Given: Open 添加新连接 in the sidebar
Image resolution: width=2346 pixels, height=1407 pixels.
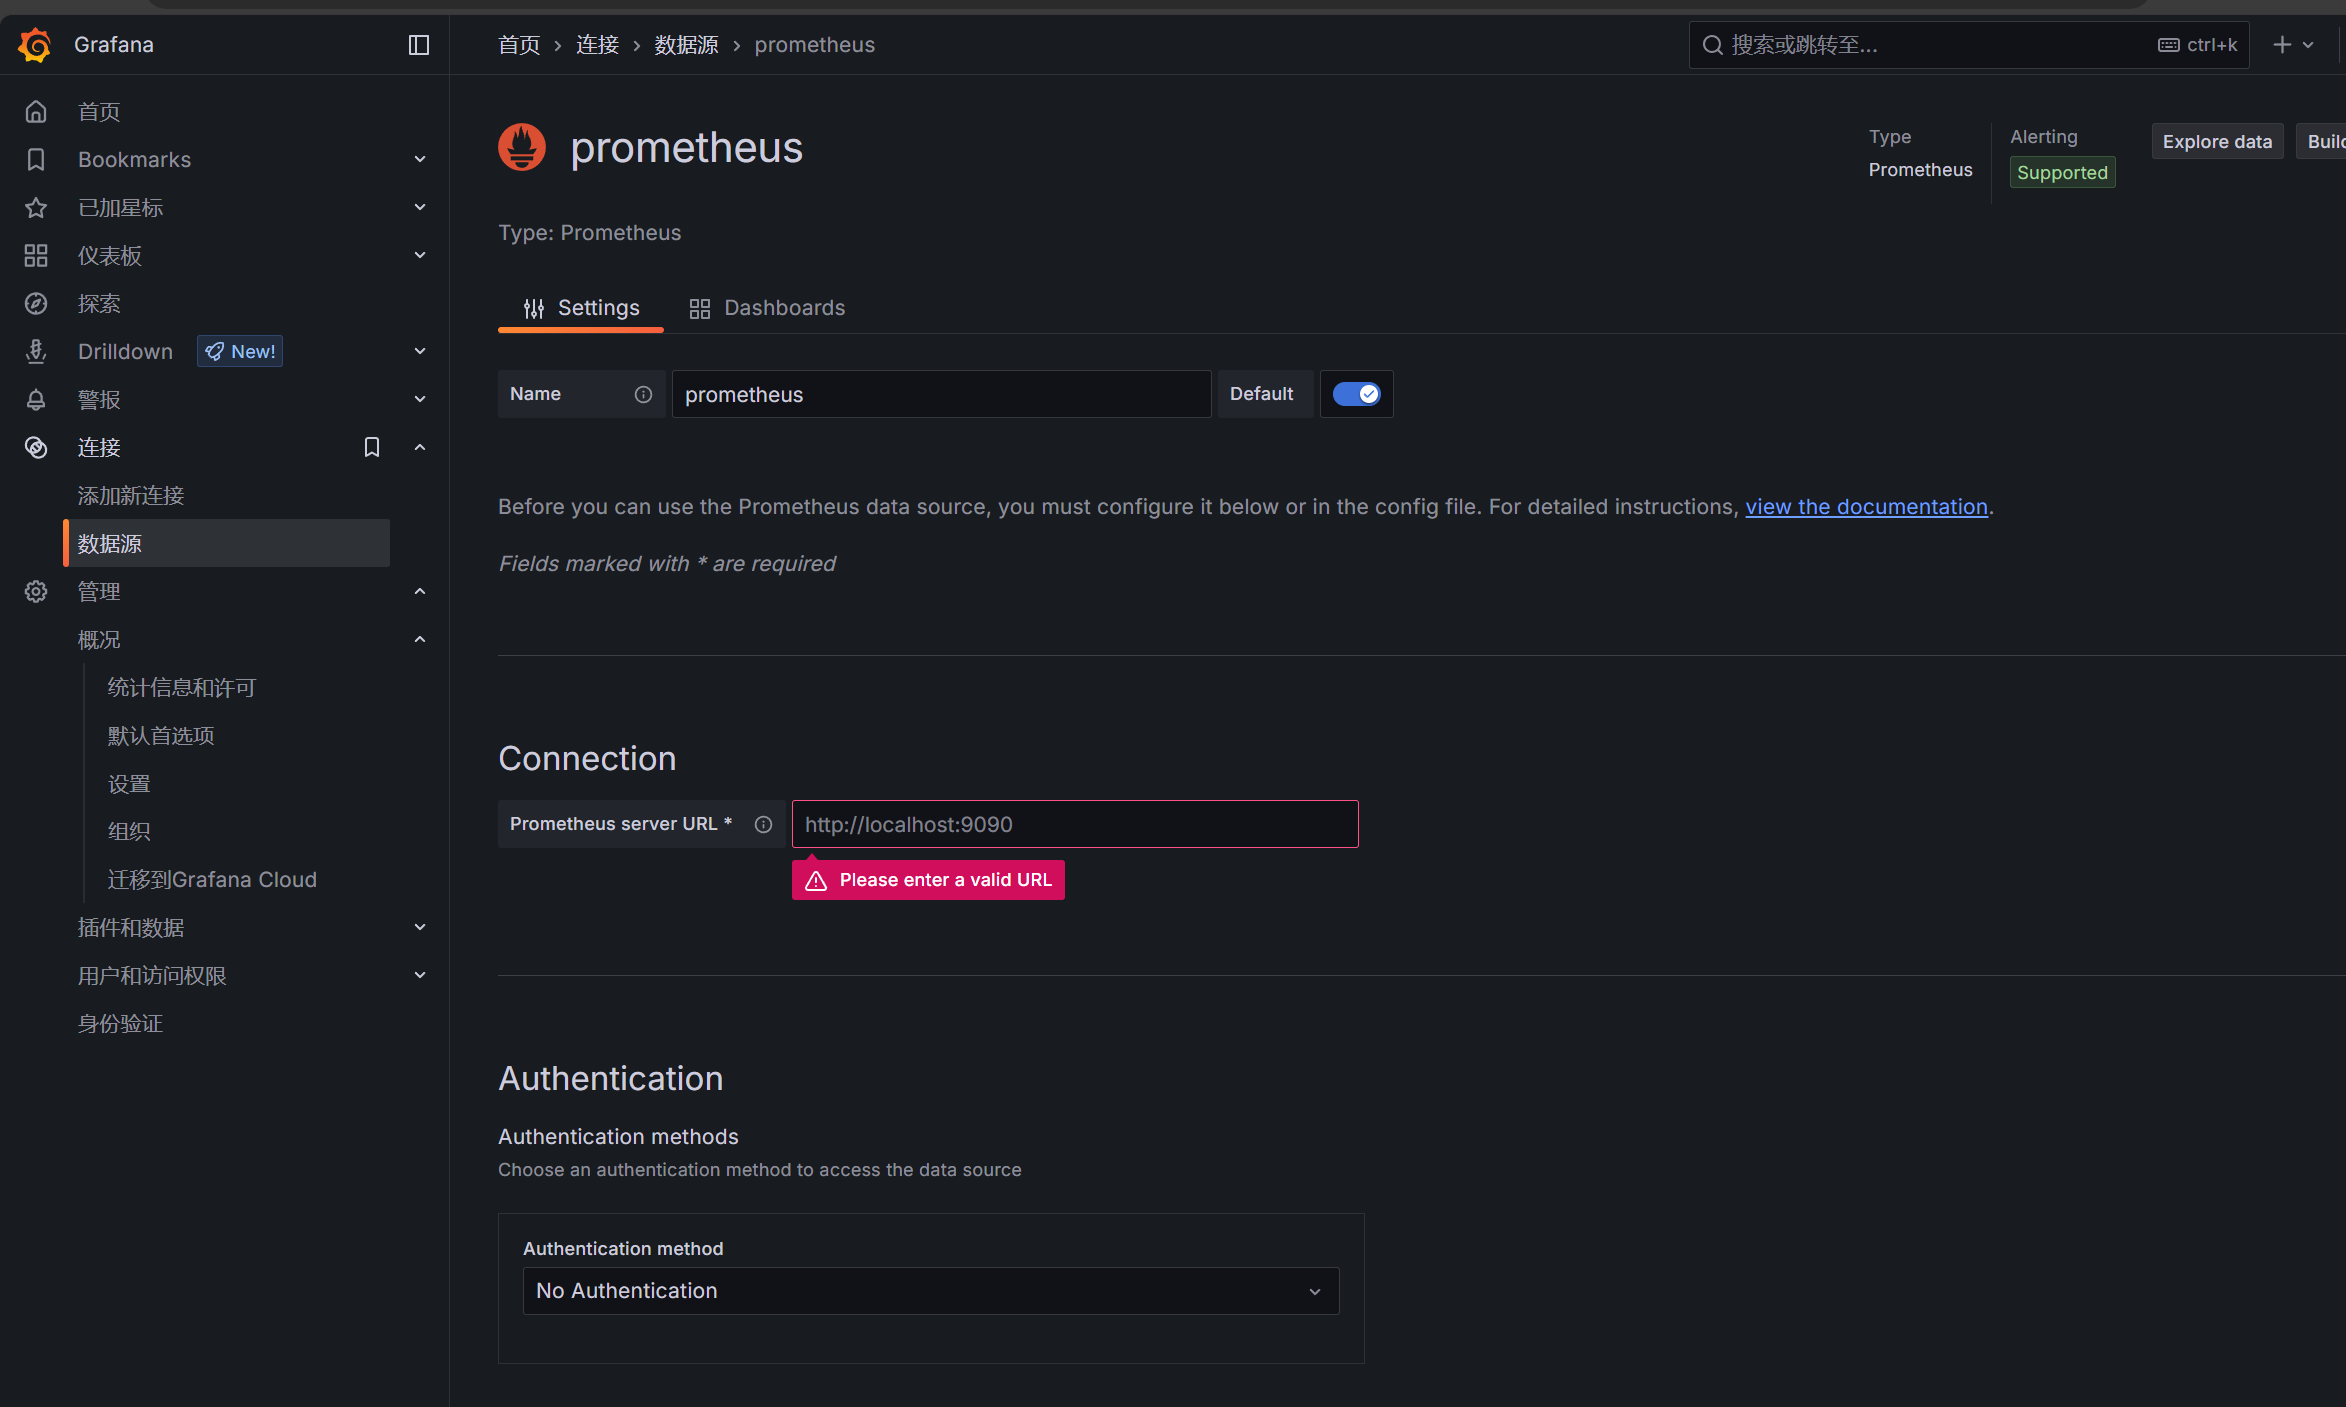Looking at the screenshot, I should click(131, 496).
